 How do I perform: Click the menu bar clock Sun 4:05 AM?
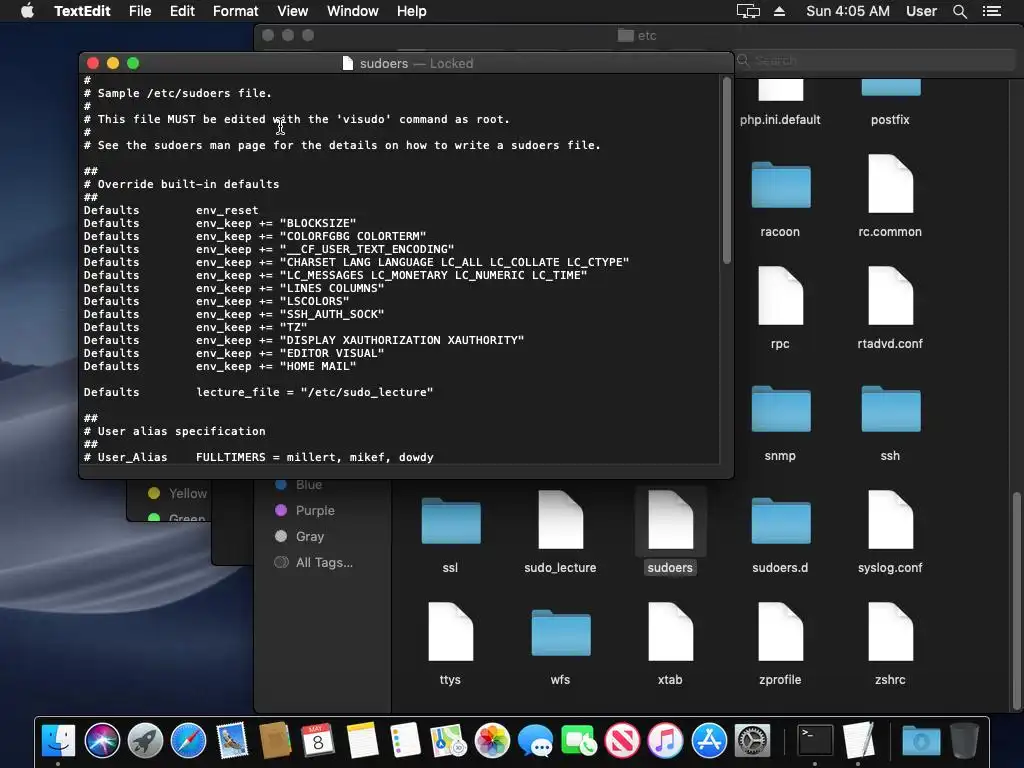(848, 11)
